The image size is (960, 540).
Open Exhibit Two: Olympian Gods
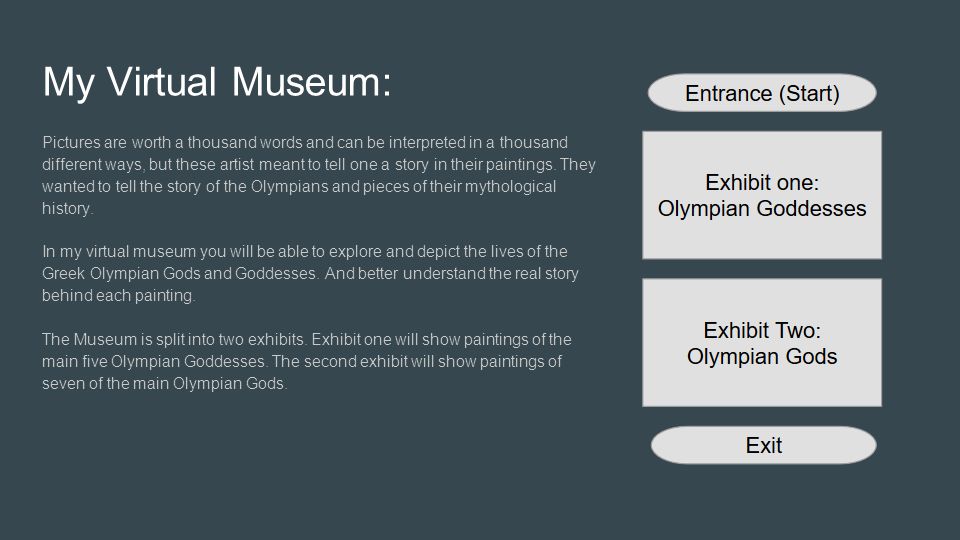click(x=762, y=343)
